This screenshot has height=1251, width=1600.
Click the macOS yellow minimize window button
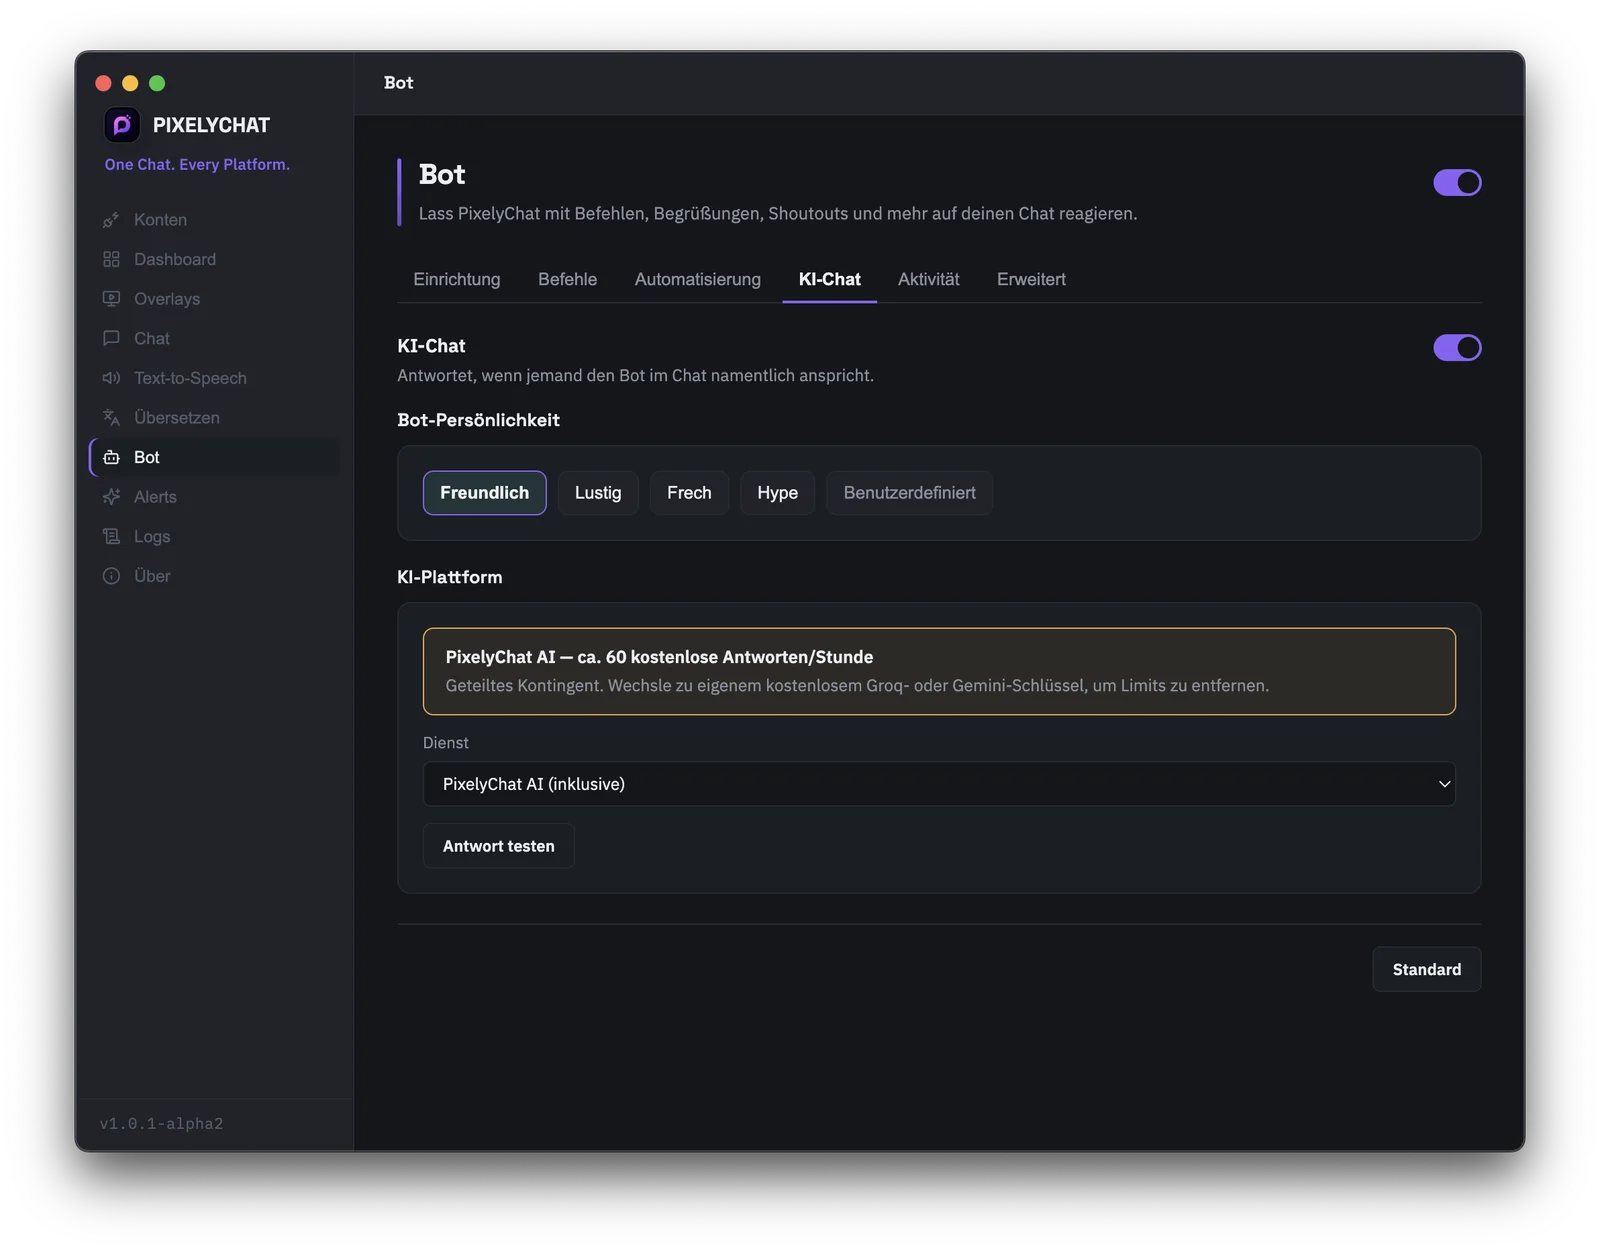[130, 83]
